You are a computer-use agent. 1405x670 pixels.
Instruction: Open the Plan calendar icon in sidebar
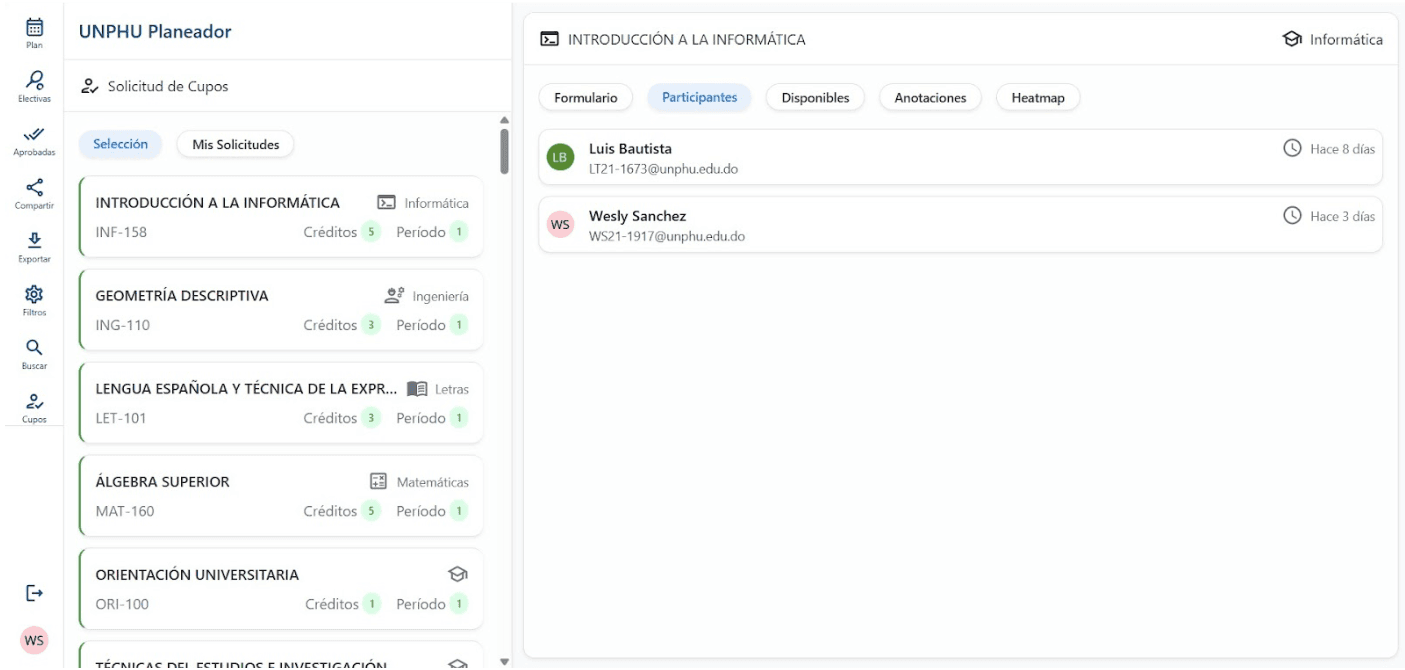34,28
